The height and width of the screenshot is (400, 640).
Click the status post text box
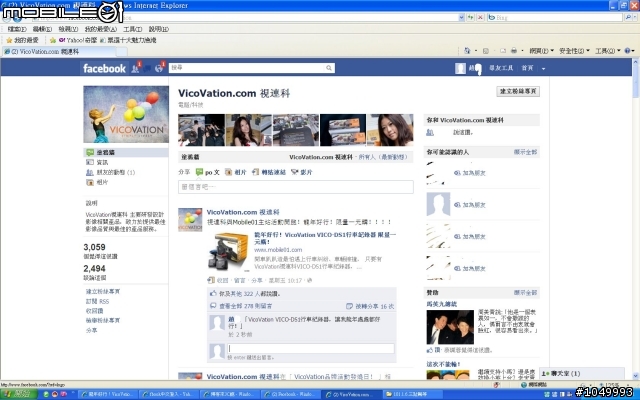(296, 187)
